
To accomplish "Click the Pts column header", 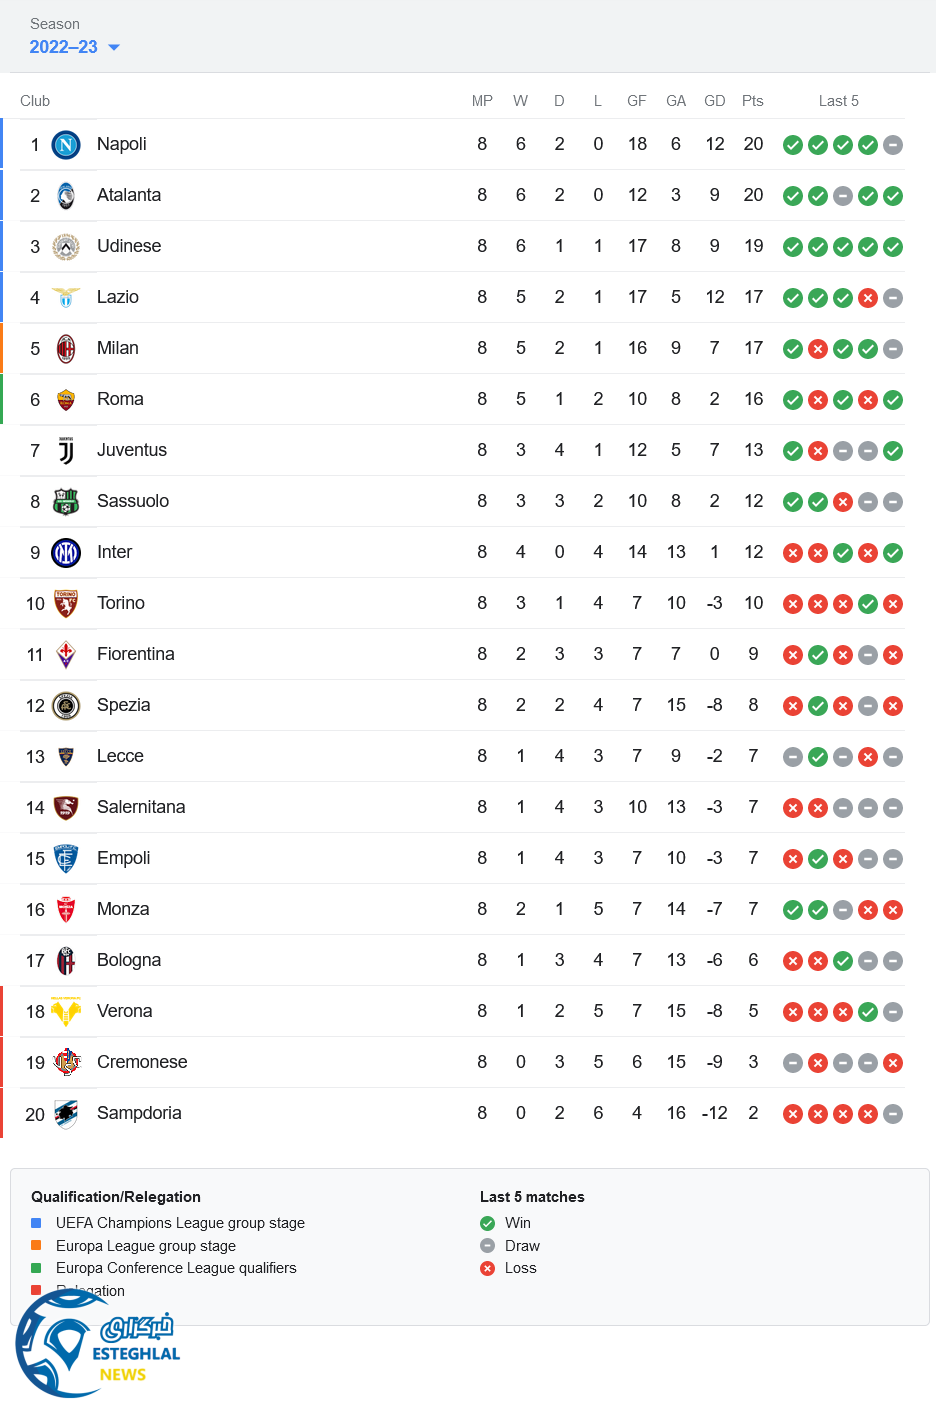I will point(753,101).
